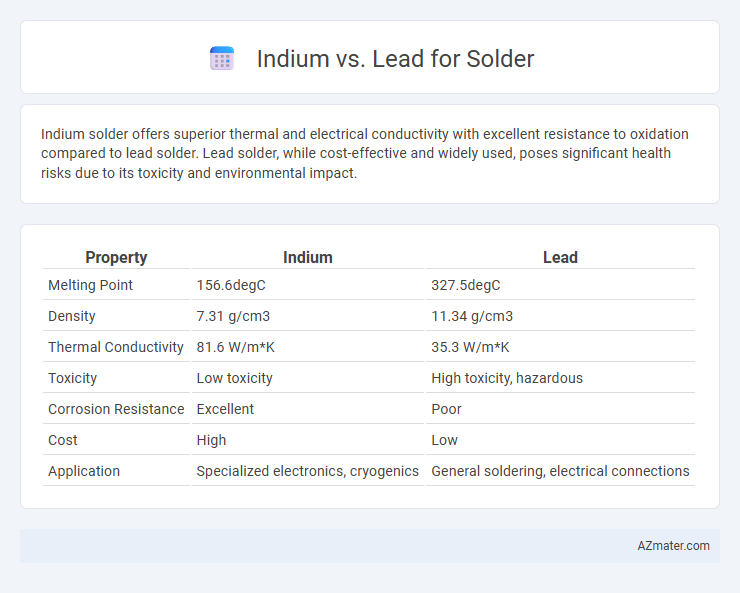Click the calendar grid icon beside the title

[222, 58]
